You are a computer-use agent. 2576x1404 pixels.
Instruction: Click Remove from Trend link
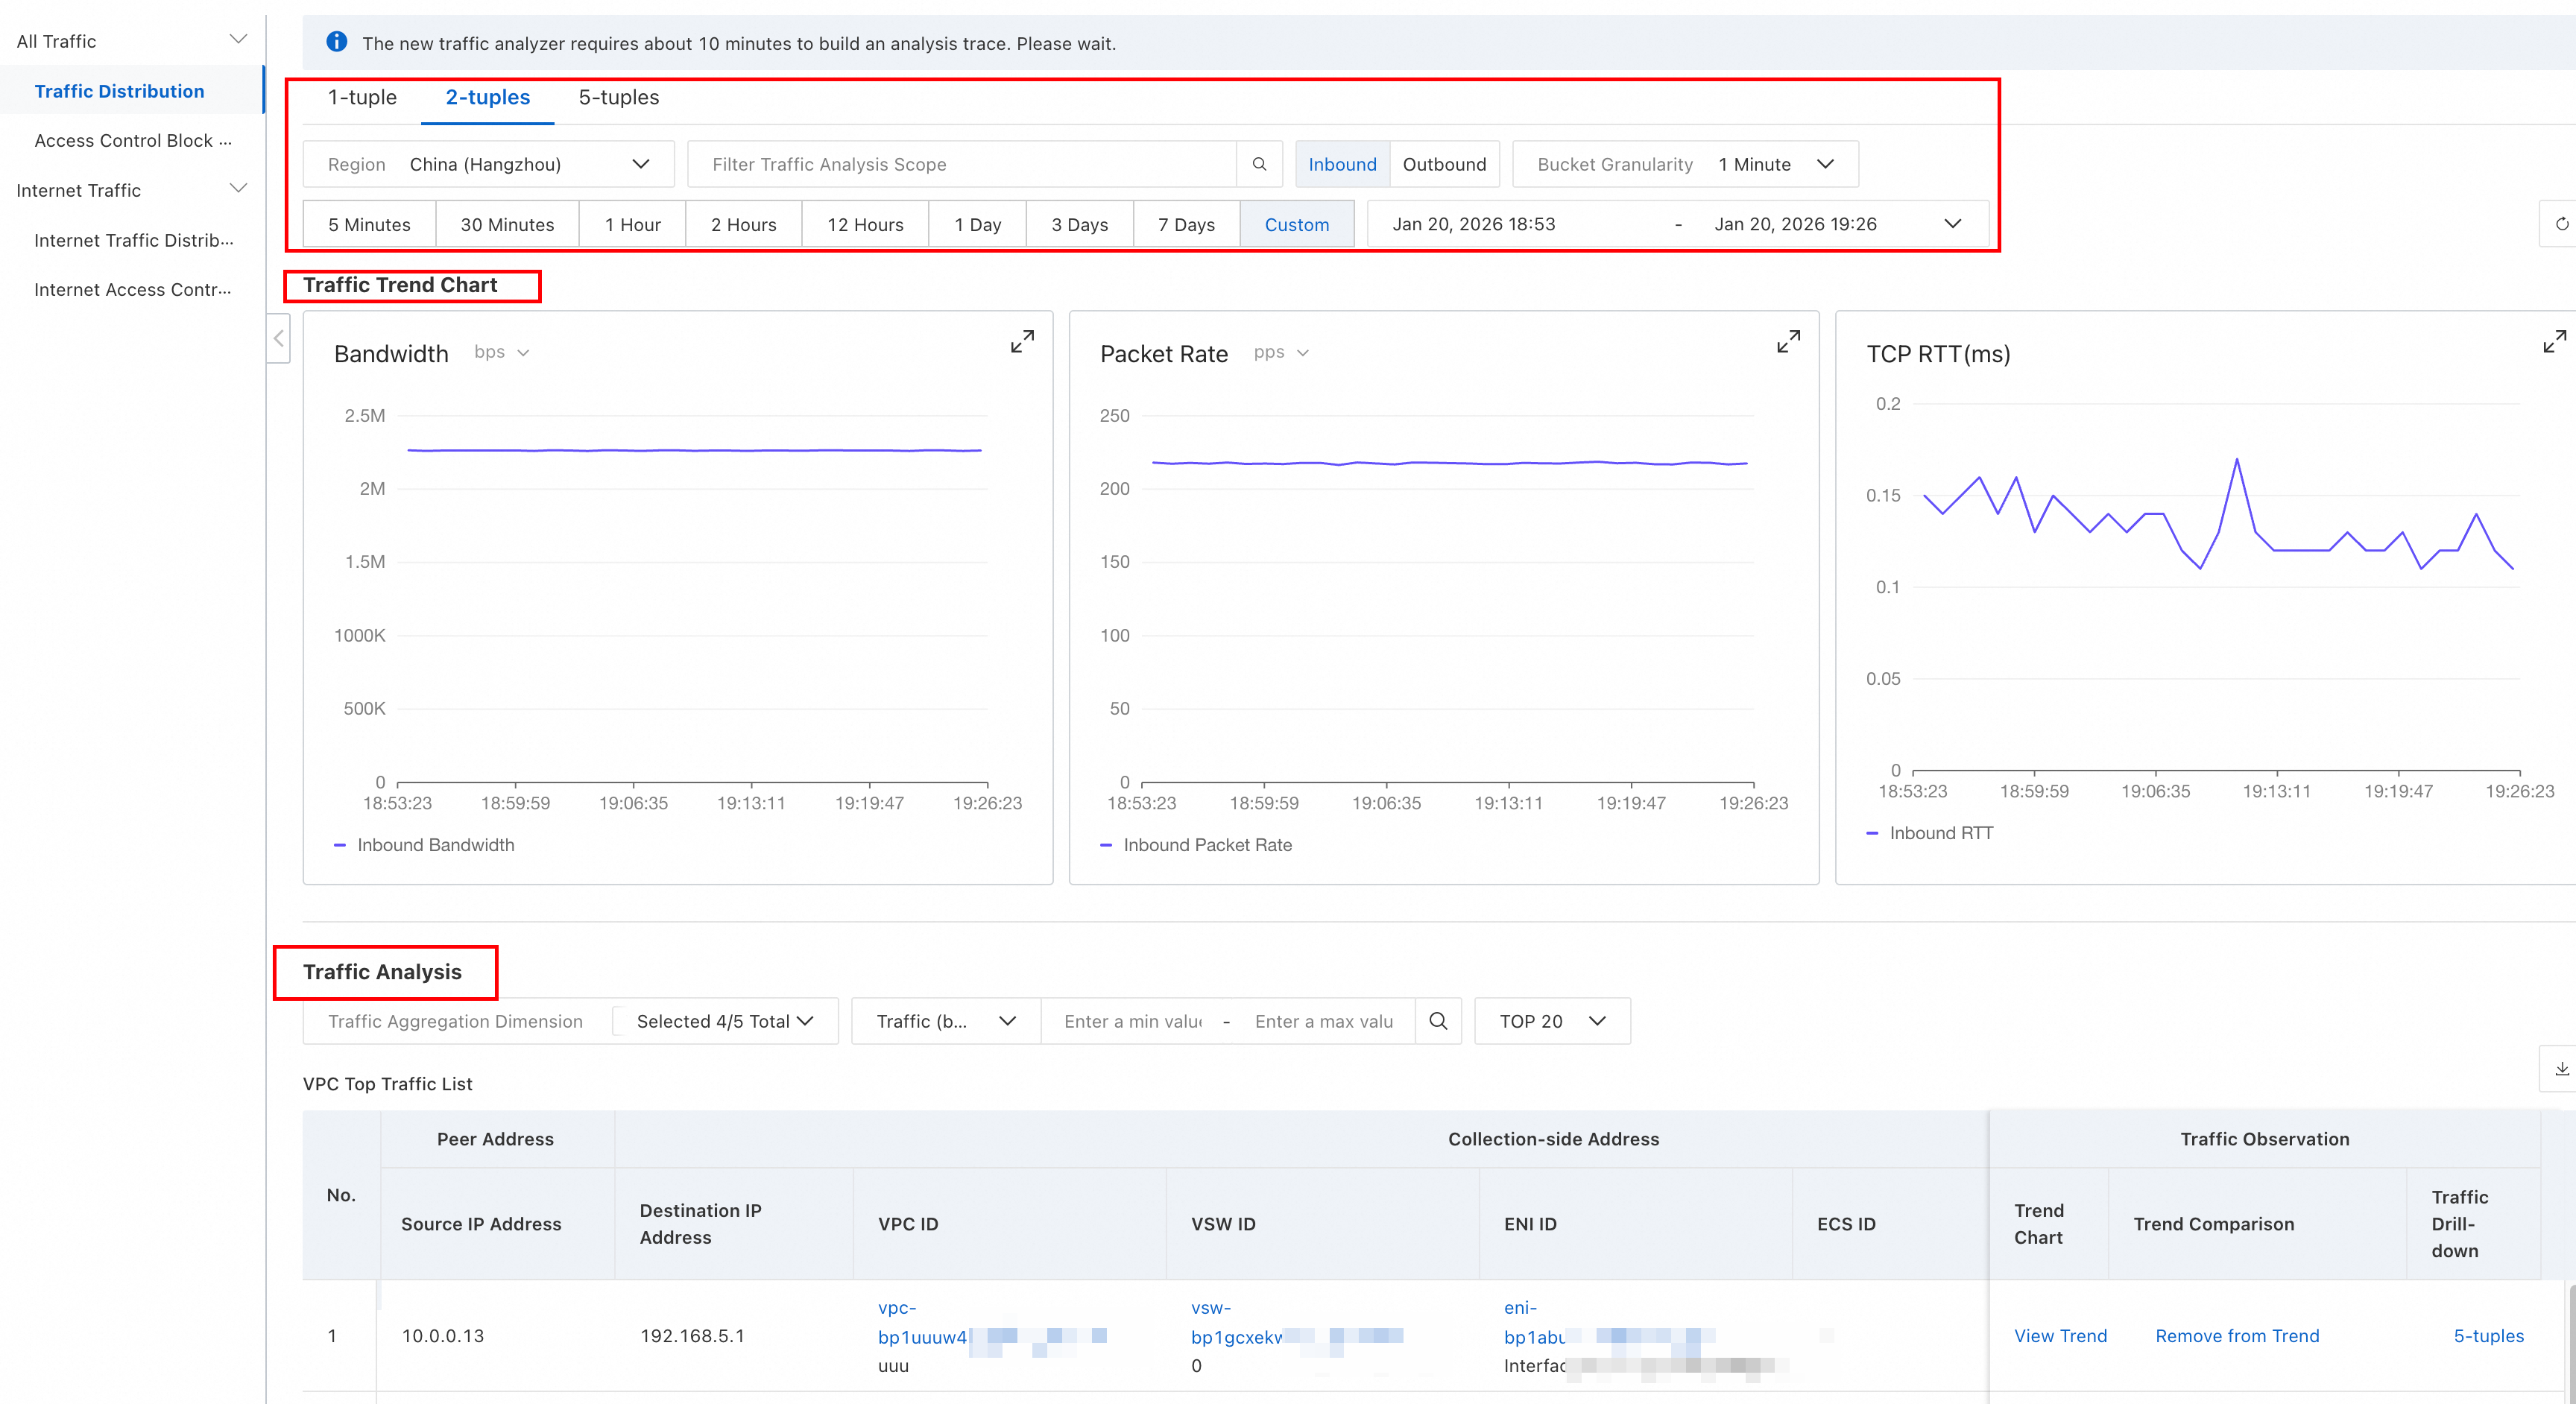pos(2236,1336)
